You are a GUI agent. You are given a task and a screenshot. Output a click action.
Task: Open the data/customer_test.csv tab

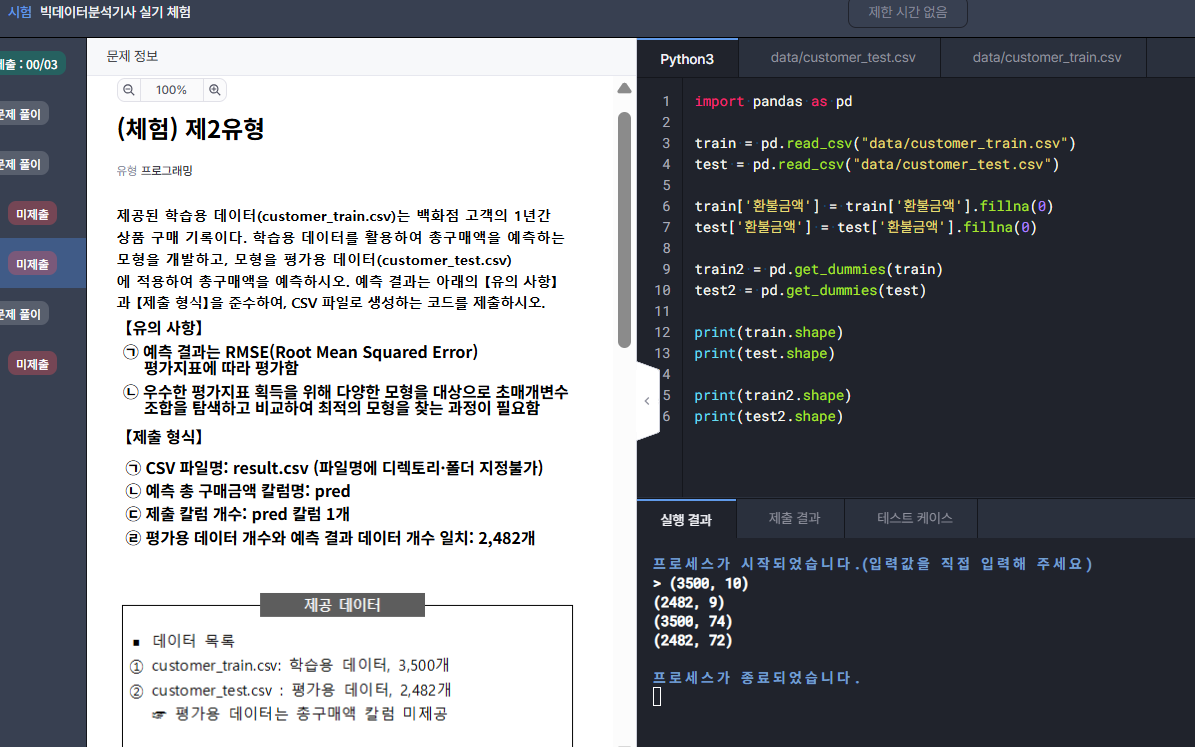tap(843, 58)
